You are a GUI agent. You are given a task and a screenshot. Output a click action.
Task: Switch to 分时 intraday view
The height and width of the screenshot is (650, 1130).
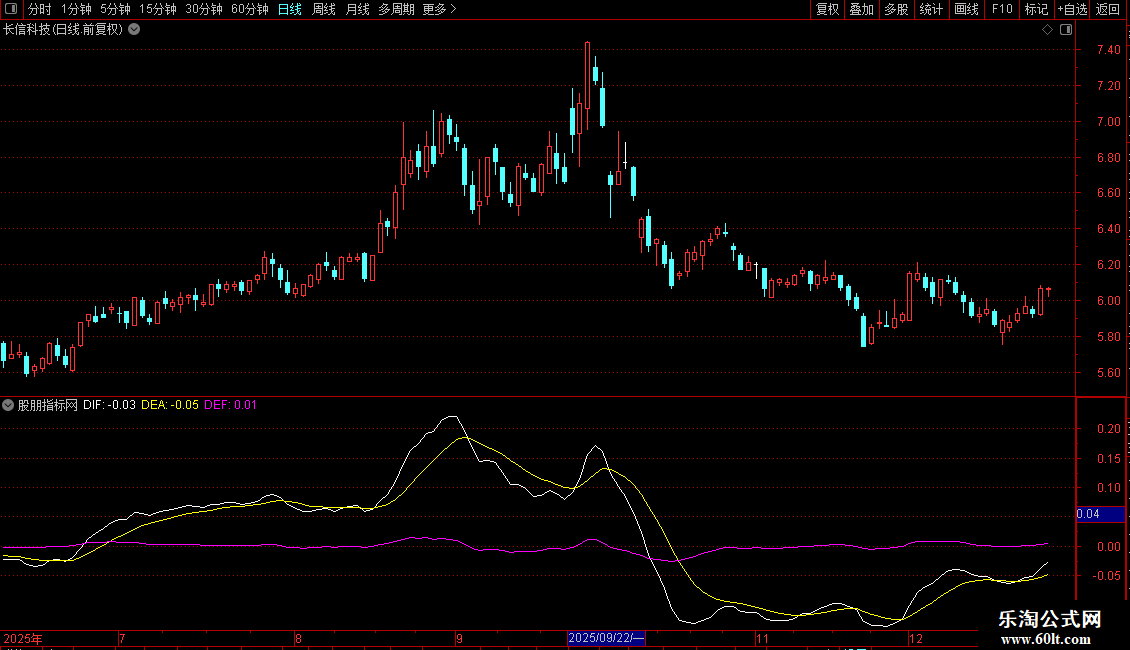[x=40, y=9]
